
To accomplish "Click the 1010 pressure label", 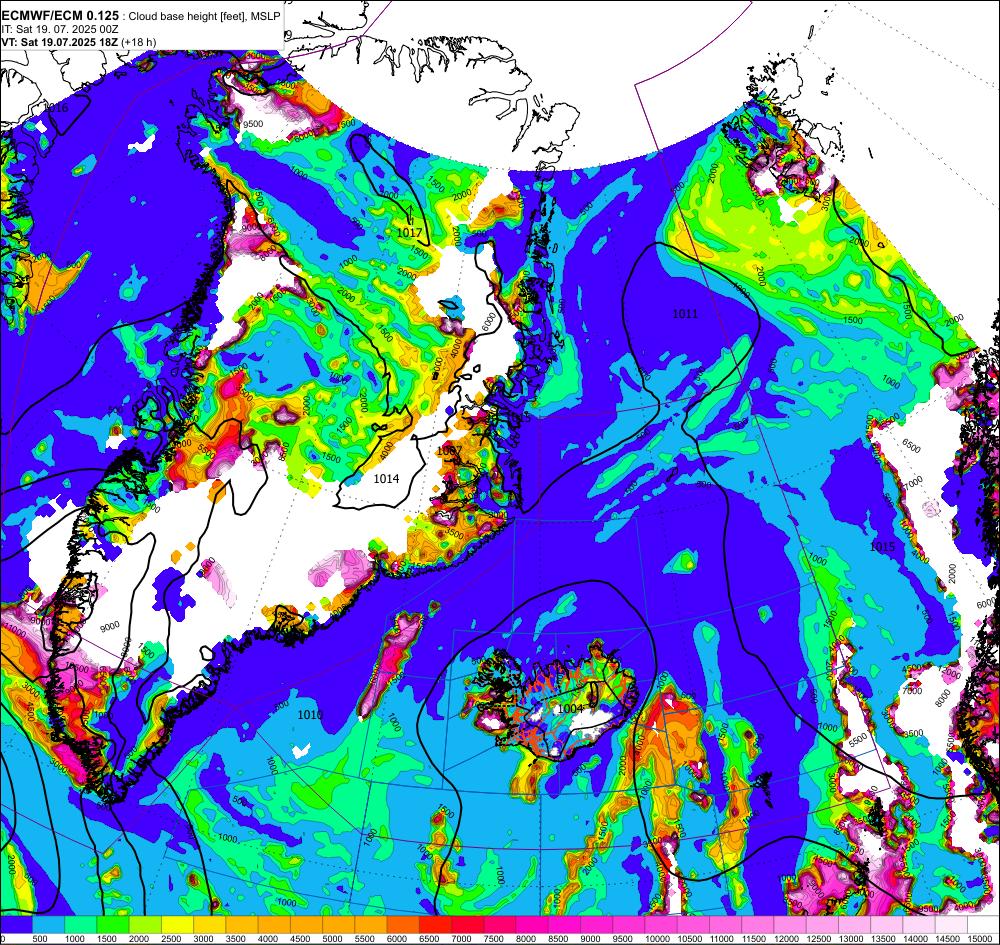I will click(x=310, y=715).
